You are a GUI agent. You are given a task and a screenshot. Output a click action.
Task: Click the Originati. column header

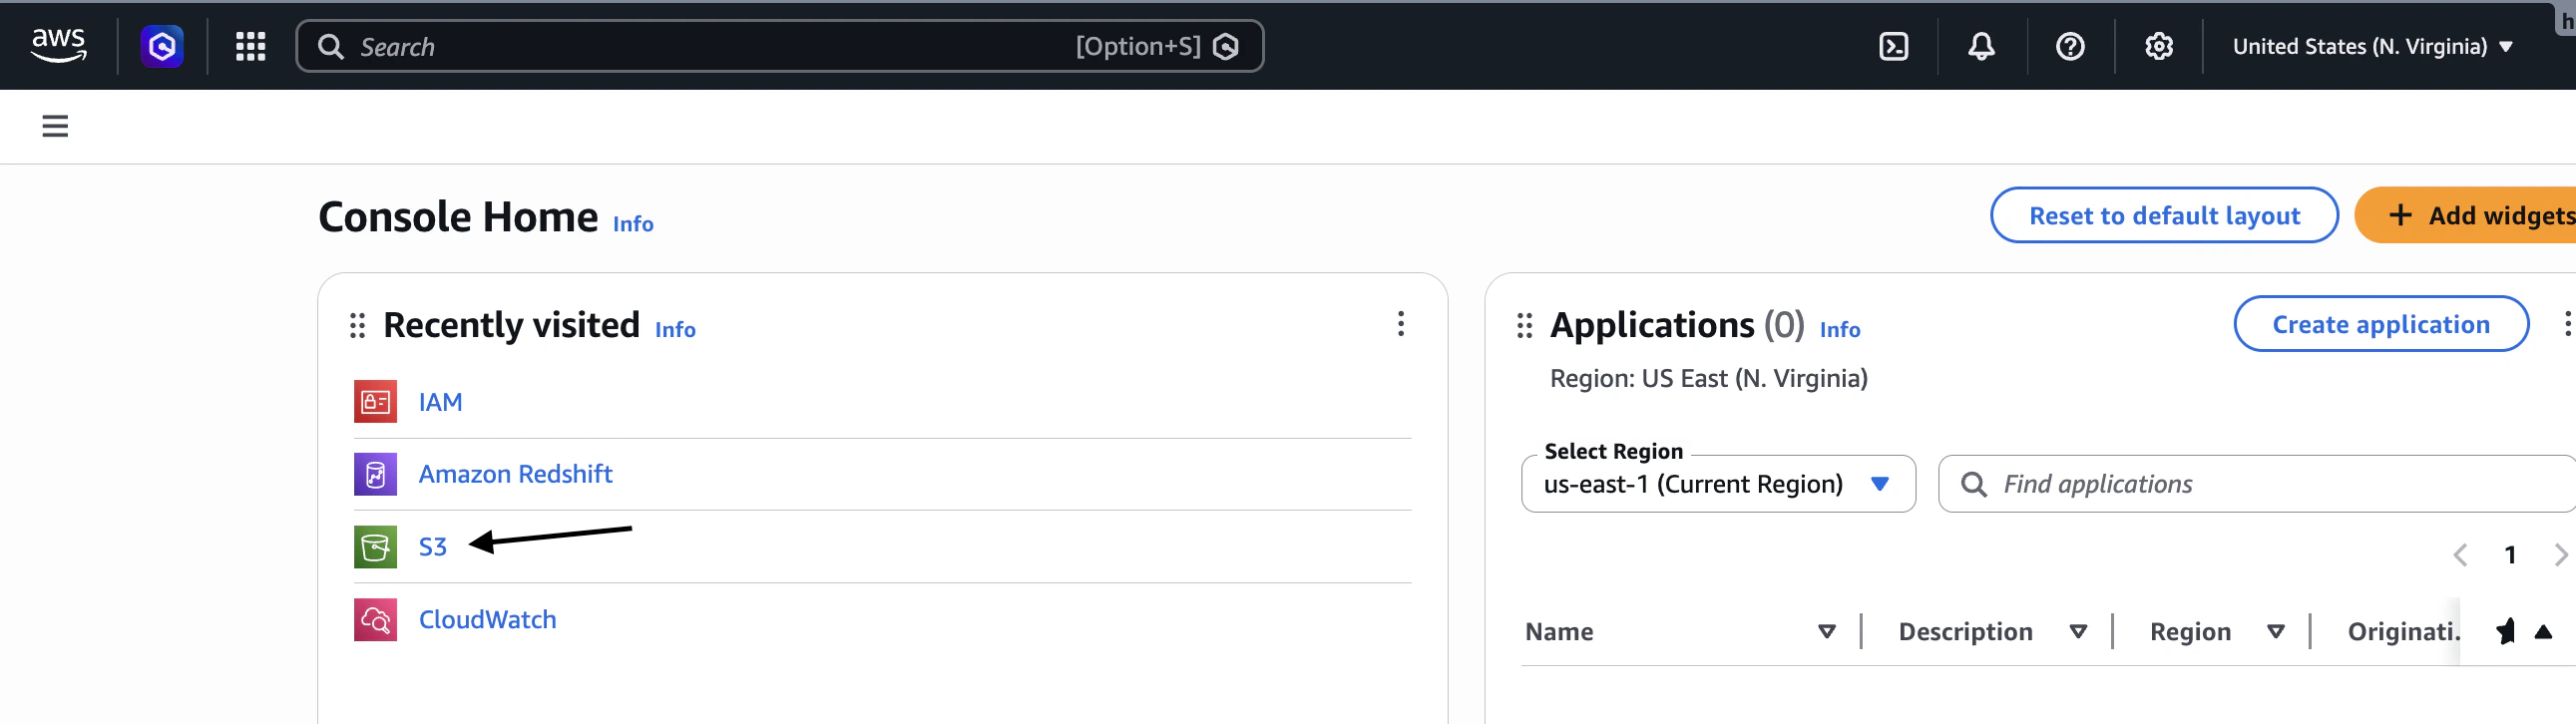[x=2402, y=632]
